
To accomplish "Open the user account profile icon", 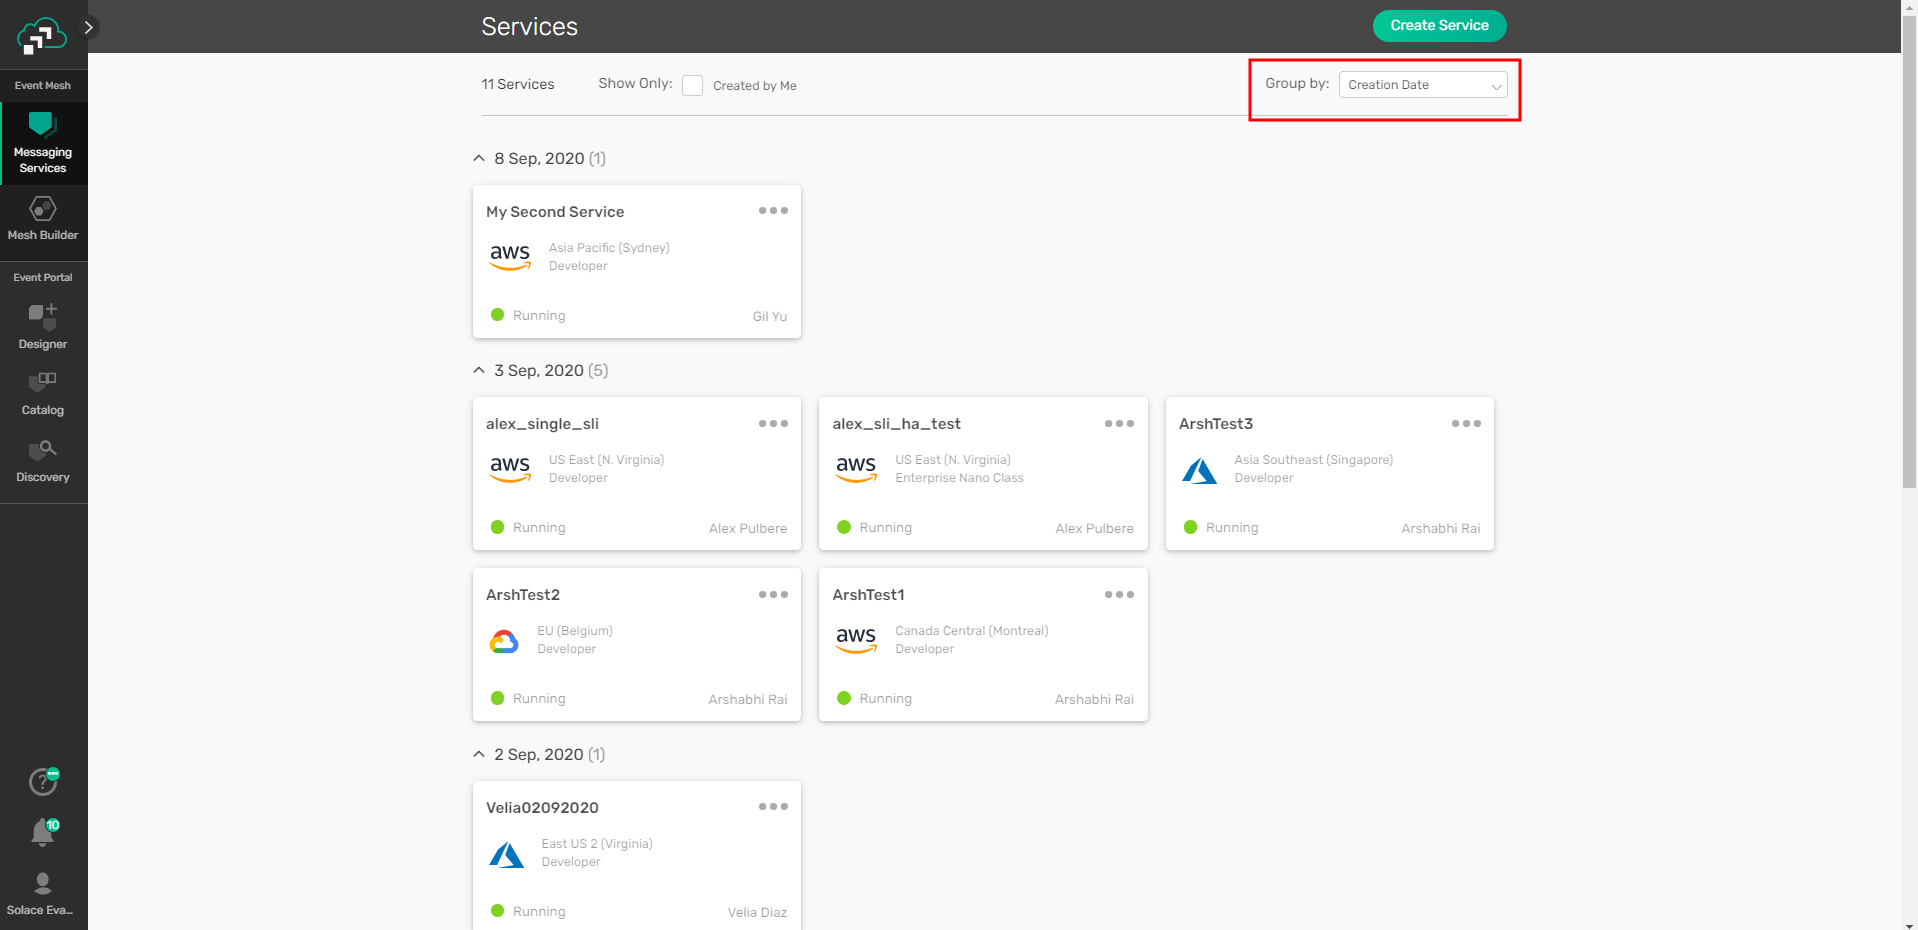I will pyautogui.click(x=43, y=883).
